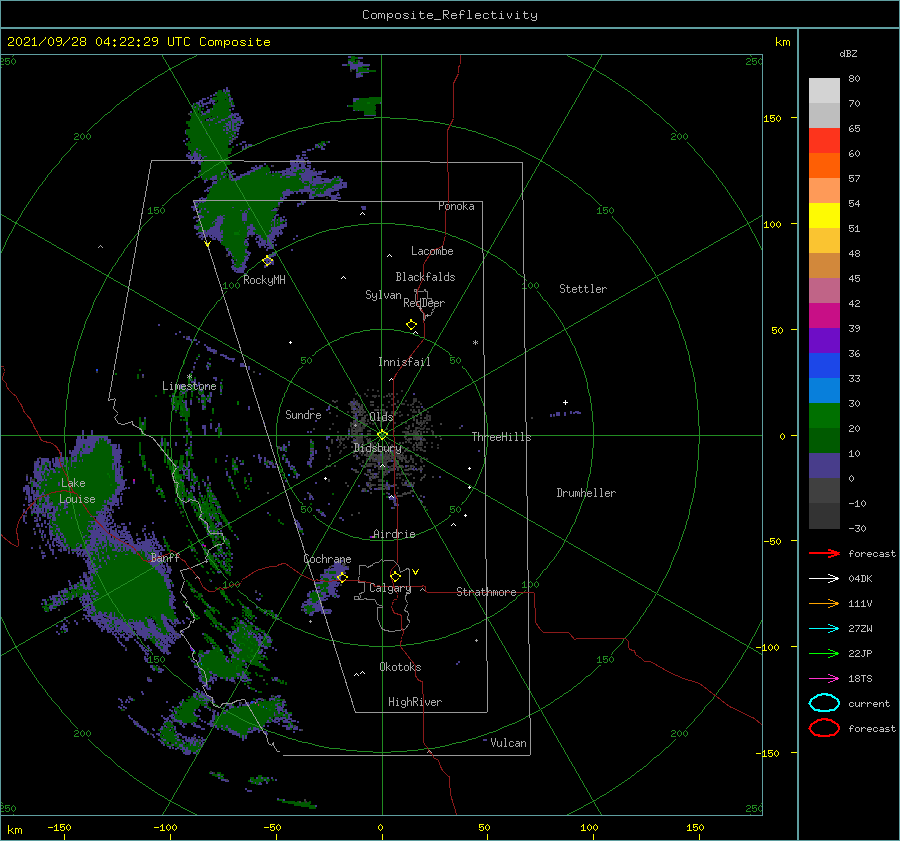Click the Okotoks label
This screenshot has height=841, width=900.
(x=400, y=667)
